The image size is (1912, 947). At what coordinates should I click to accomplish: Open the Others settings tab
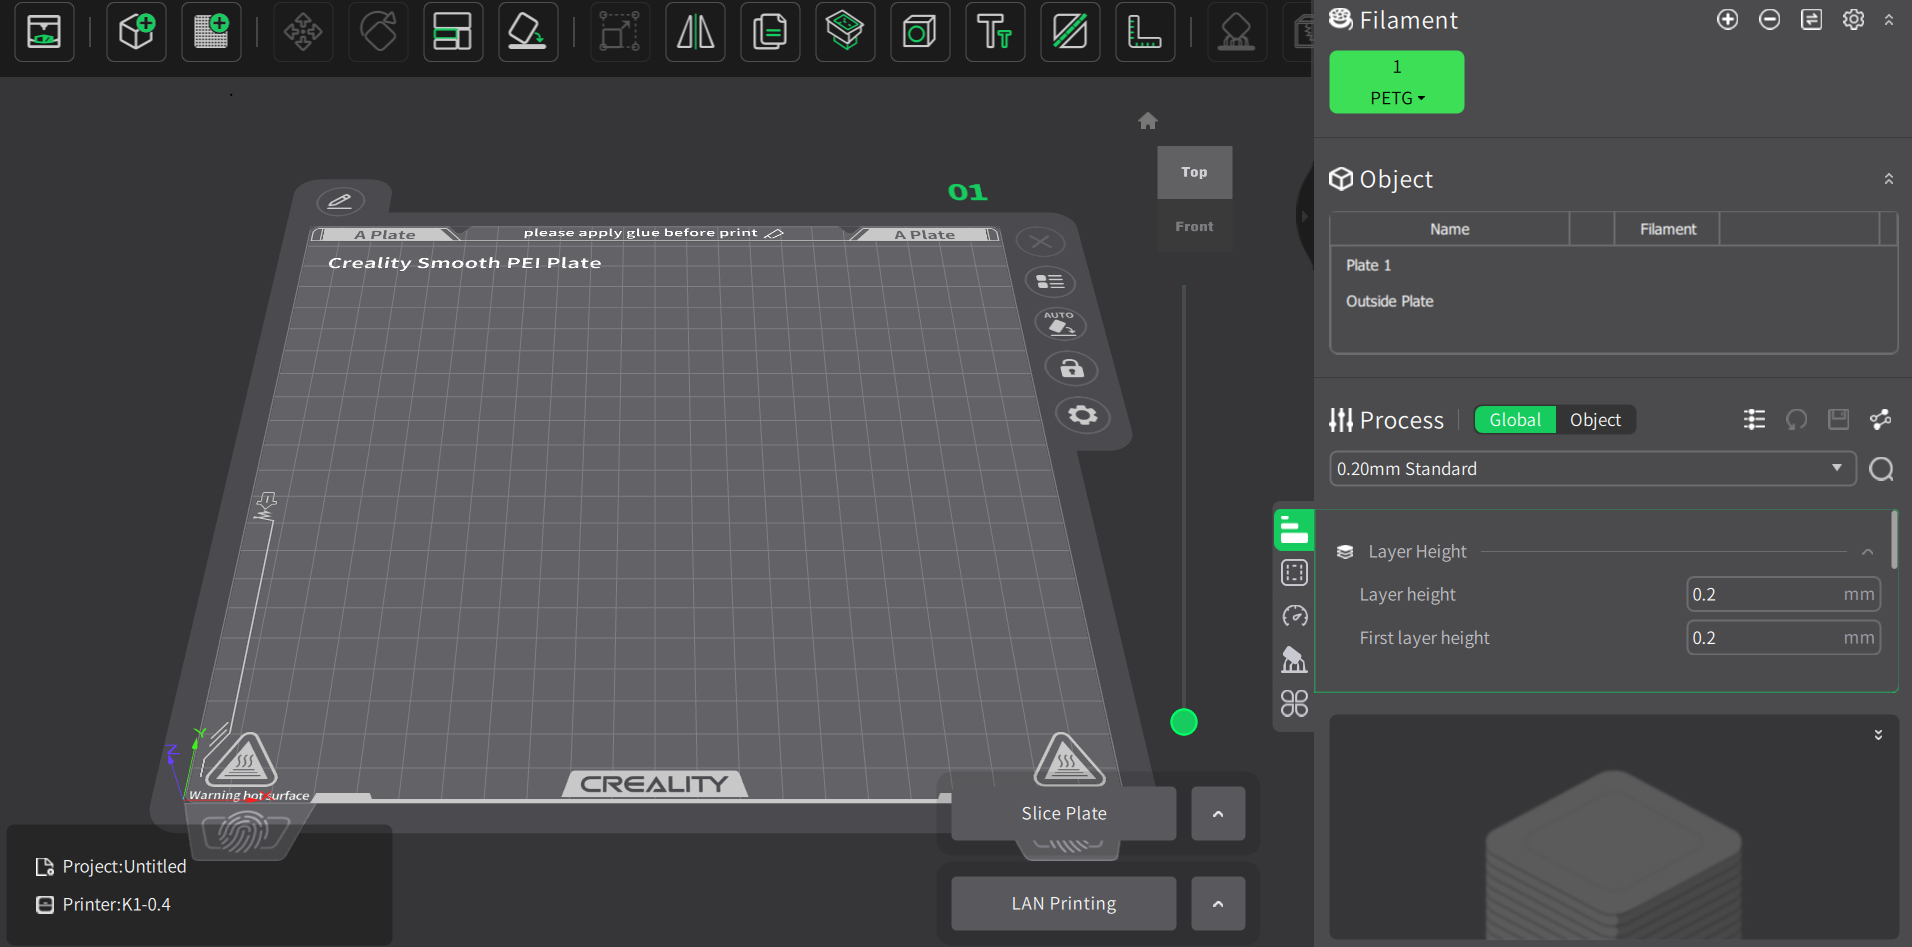click(1294, 704)
